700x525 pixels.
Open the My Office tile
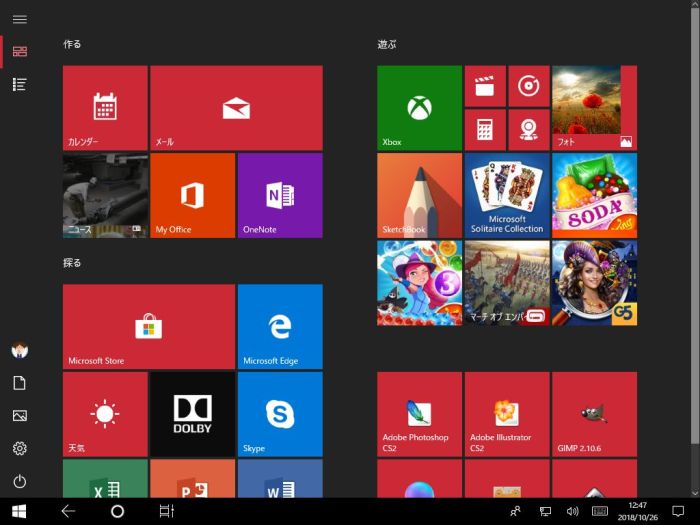coord(192,195)
